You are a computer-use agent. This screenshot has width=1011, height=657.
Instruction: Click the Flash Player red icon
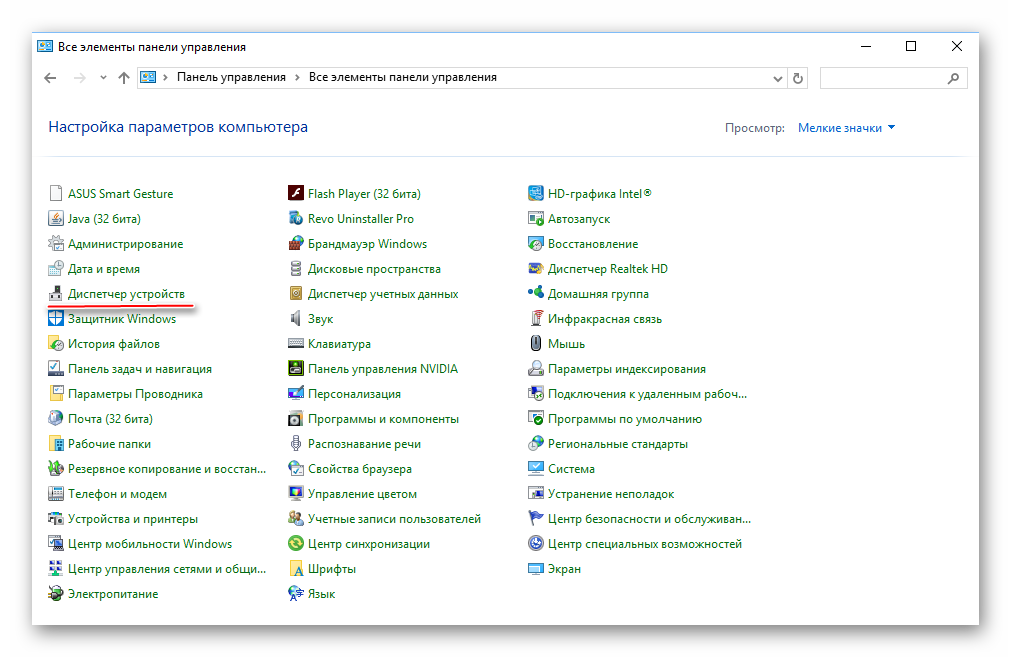pos(296,194)
